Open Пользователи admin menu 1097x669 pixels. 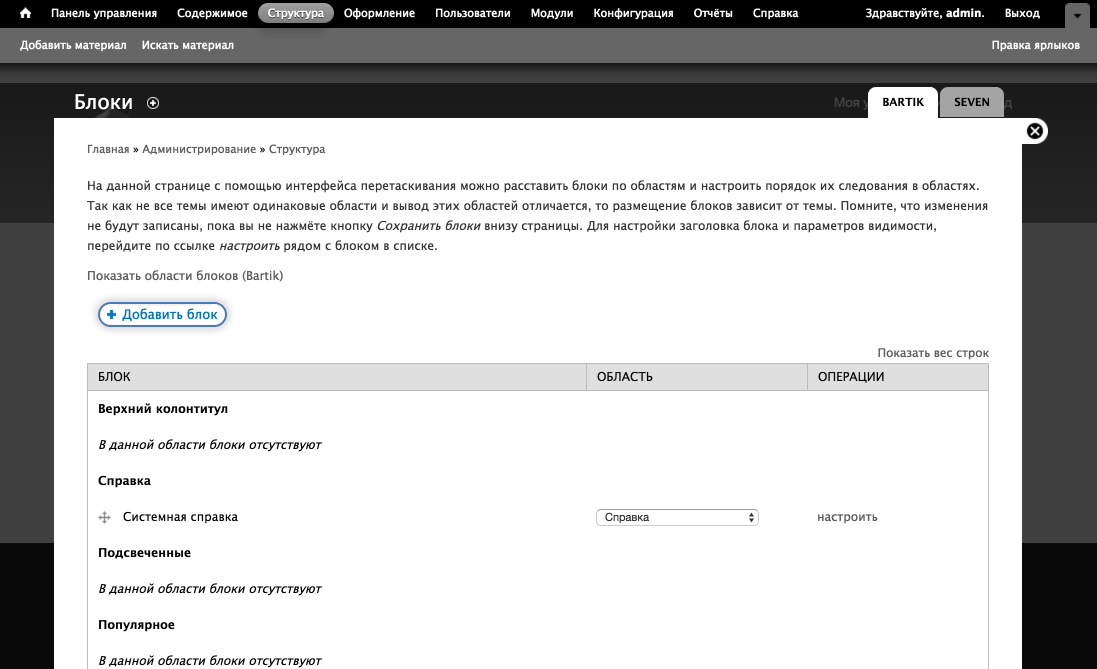pos(473,13)
